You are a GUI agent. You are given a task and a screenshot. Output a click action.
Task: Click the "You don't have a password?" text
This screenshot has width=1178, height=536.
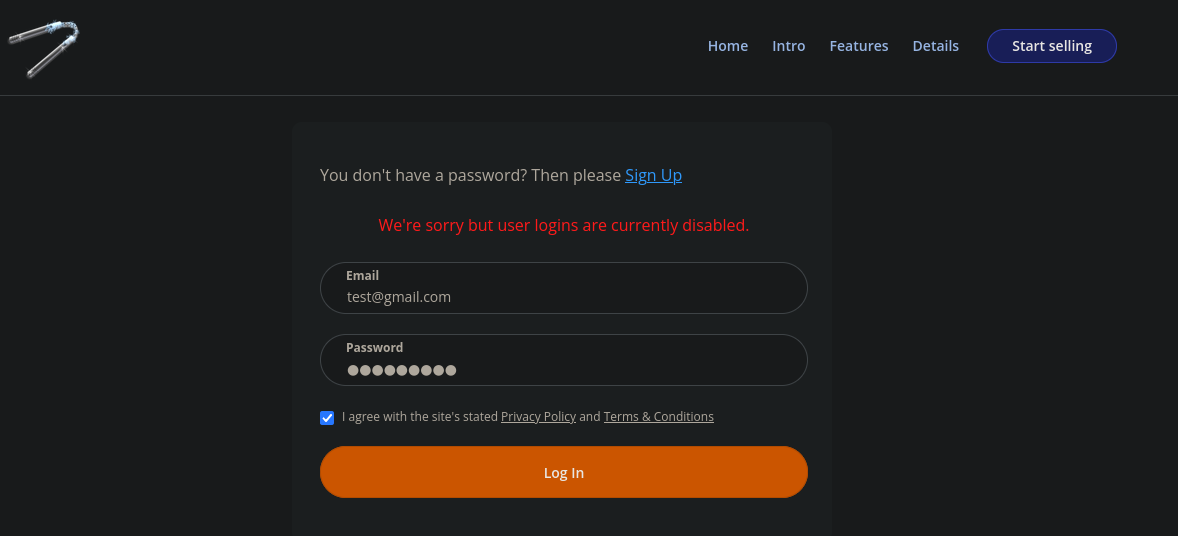[424, 175]
